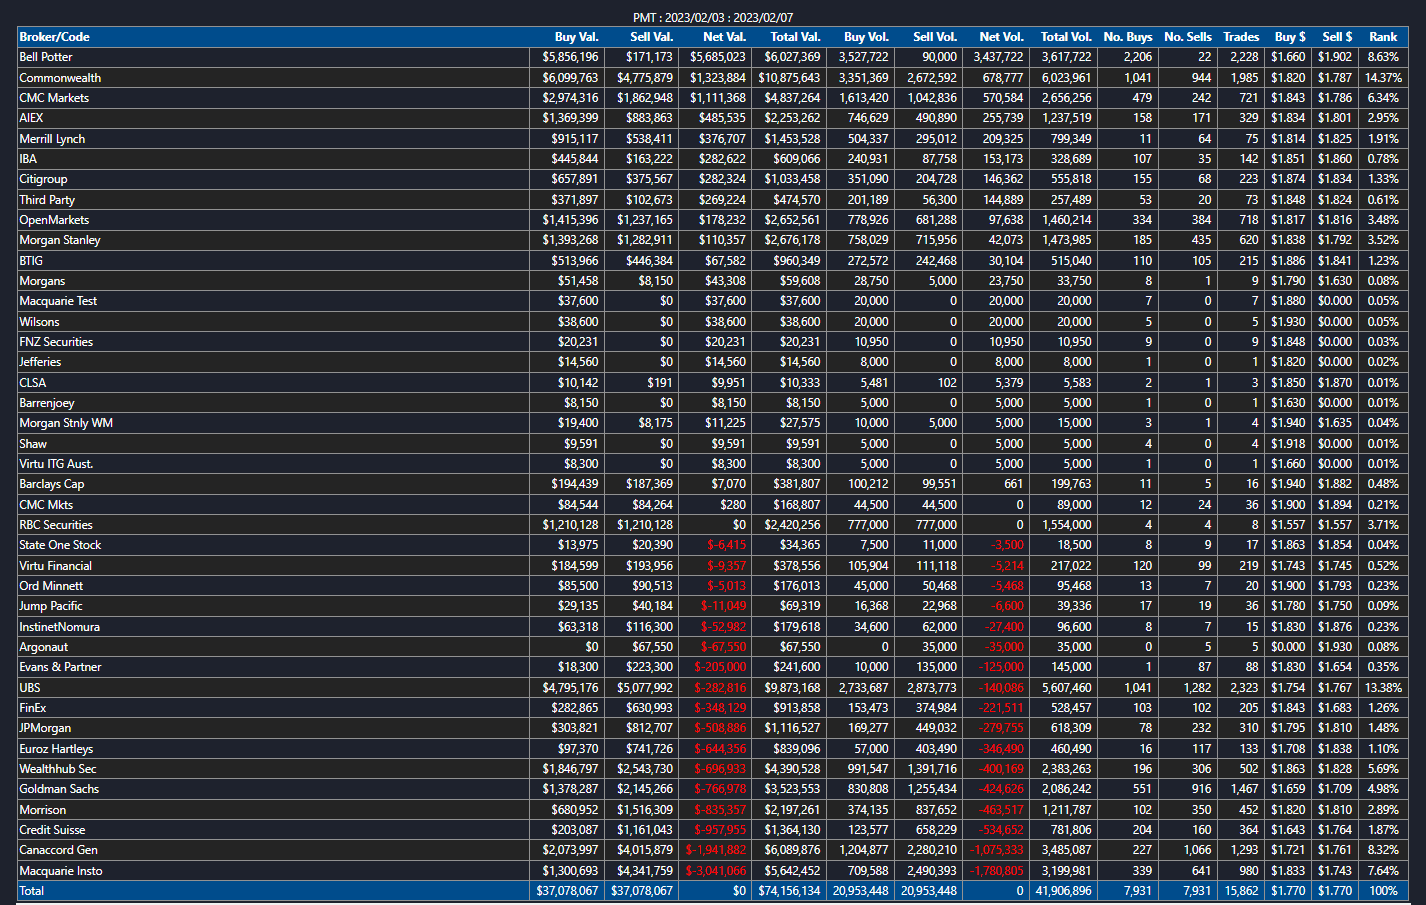Select the Wealthhub Sec broker name
The width and height of the screenshot is (1426, 905).
coord(58,769)
